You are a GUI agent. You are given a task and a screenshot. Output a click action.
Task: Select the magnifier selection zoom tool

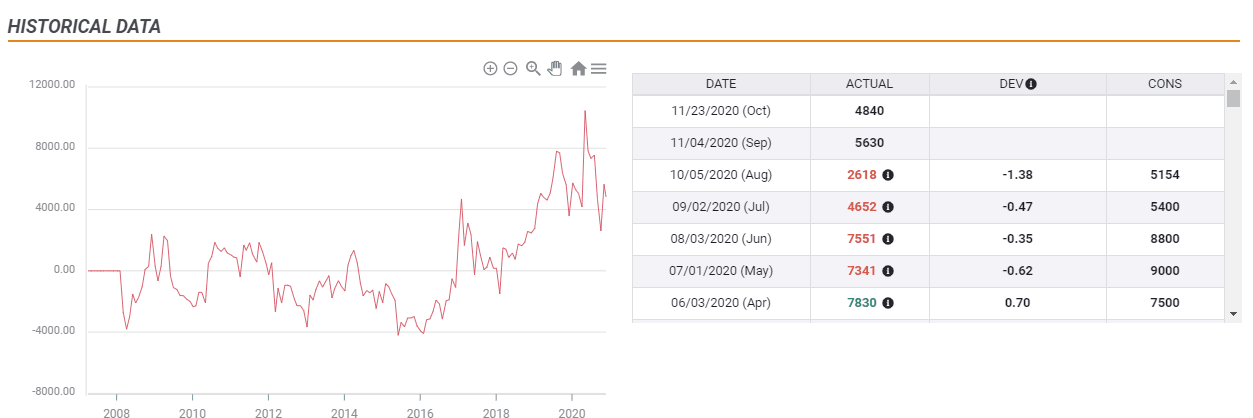[x=533, y=69]
